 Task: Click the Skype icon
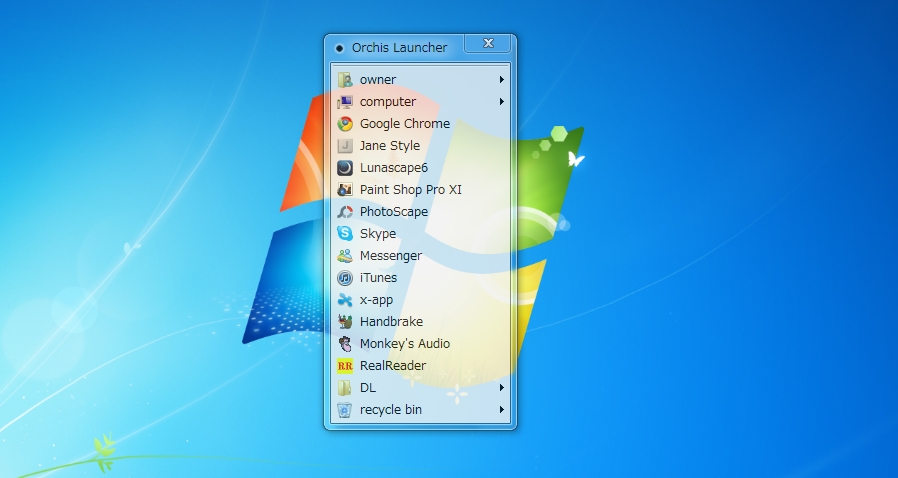(x=345, y=234)
